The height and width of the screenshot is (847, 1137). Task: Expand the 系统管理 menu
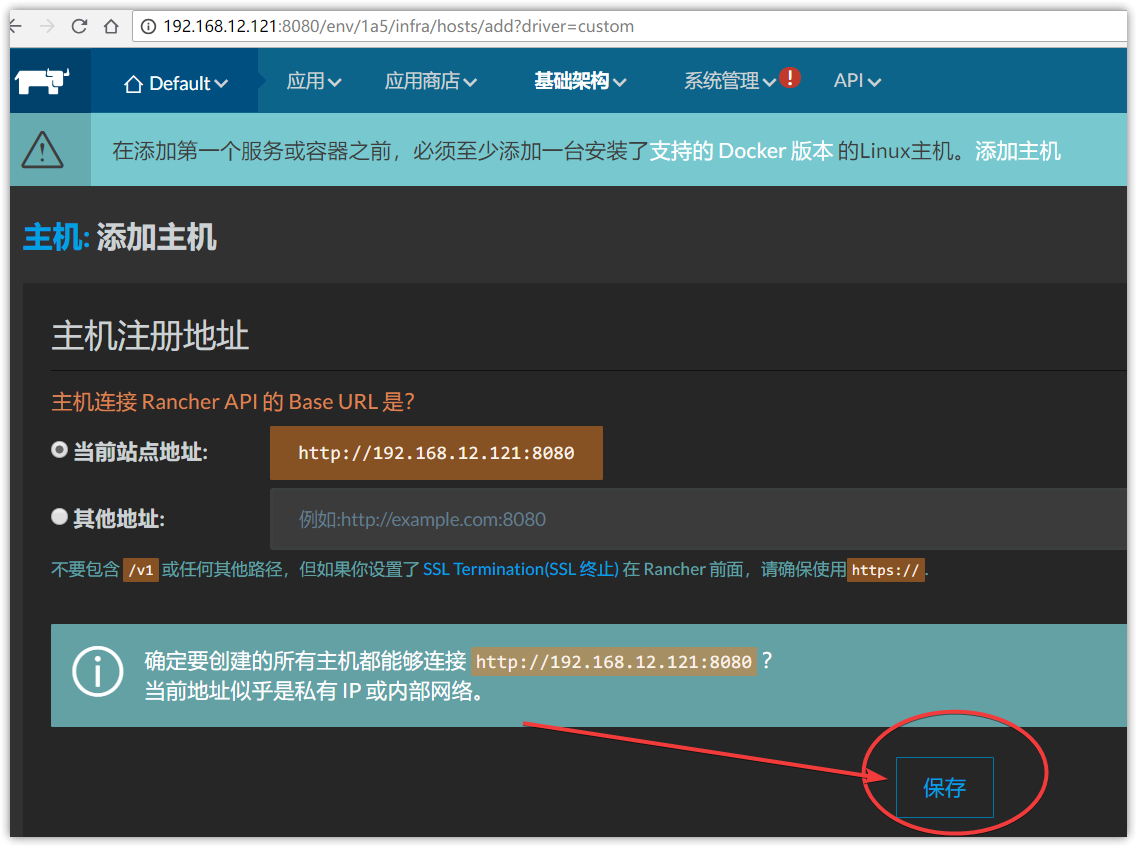(729, 81)
